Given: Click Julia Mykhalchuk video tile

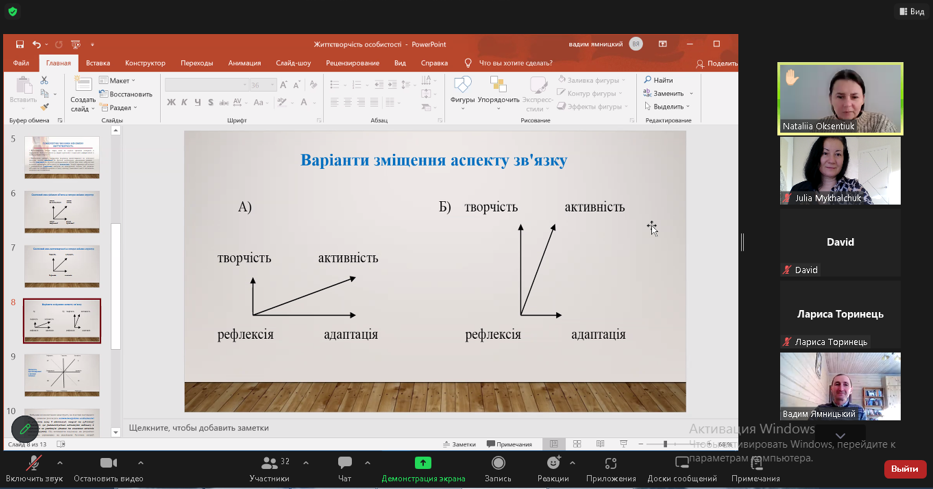Looking at the screenshot, I should tap(840, 171).
